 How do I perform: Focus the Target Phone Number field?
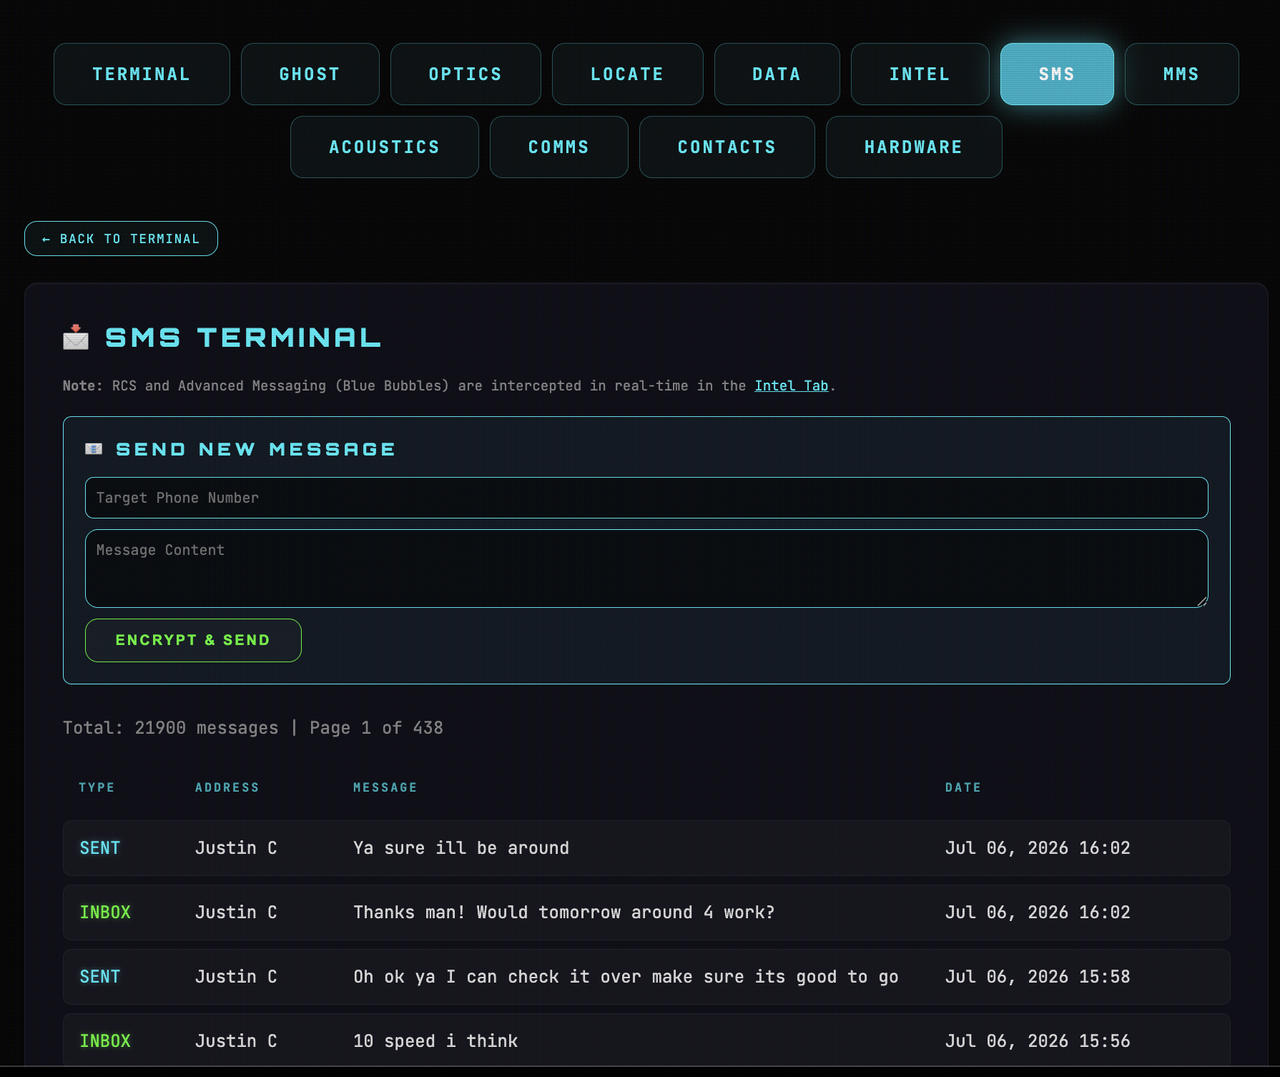tap(646, 498)
